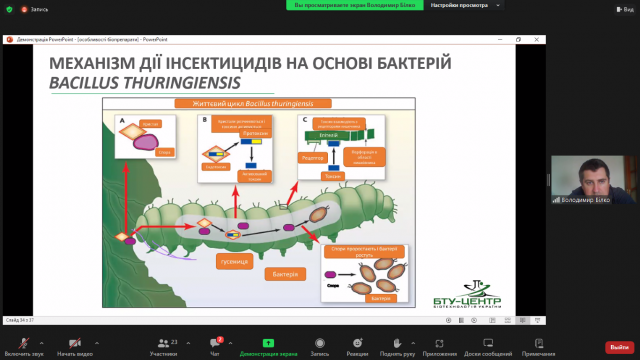Expand participants options arrow
This screenshot has width=640, height=360.
point(188,343)
